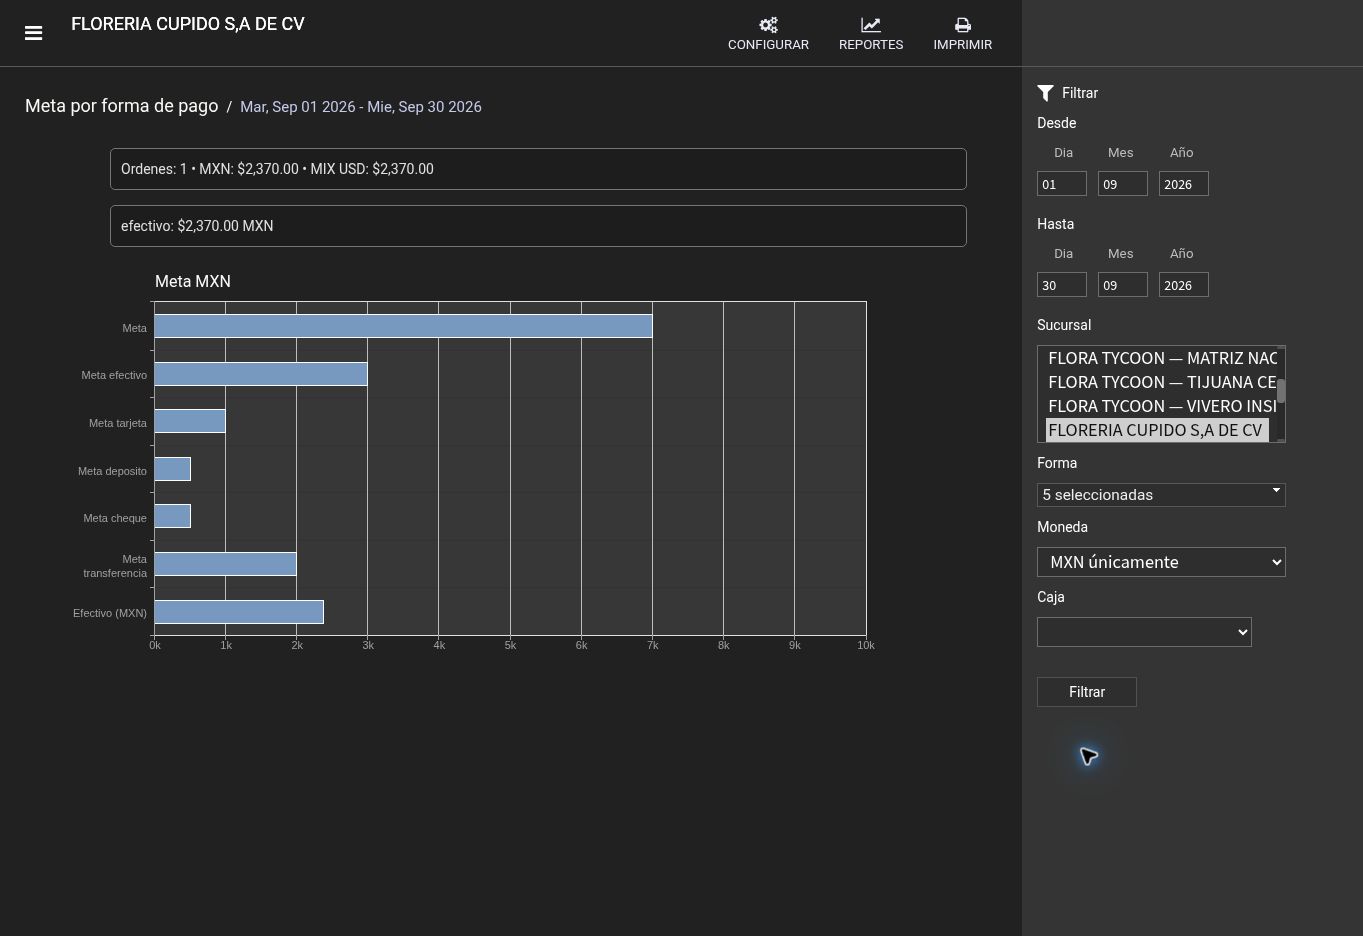Click the 'Meta por forma de pago' heading

pyautogui.click(x=121, y=106)
